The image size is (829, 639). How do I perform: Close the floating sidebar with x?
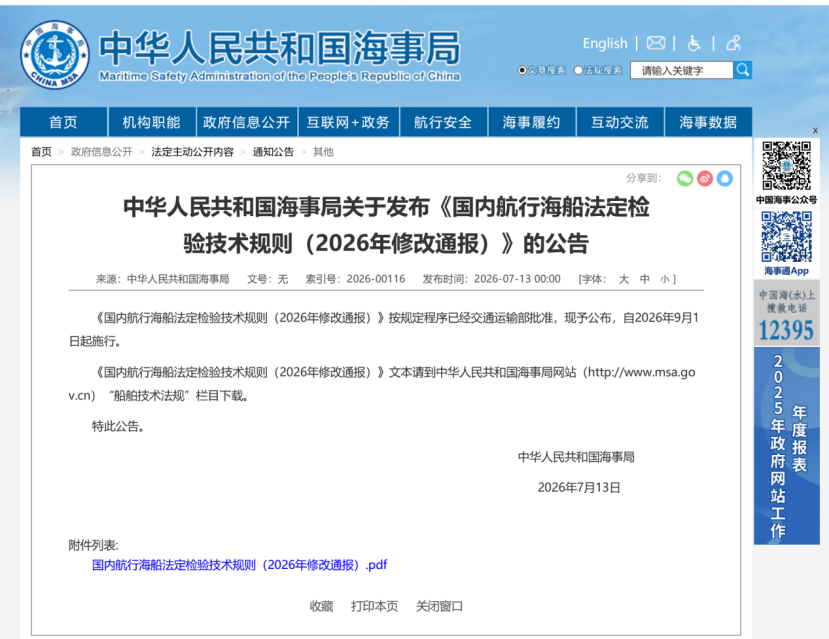(815, 130)
